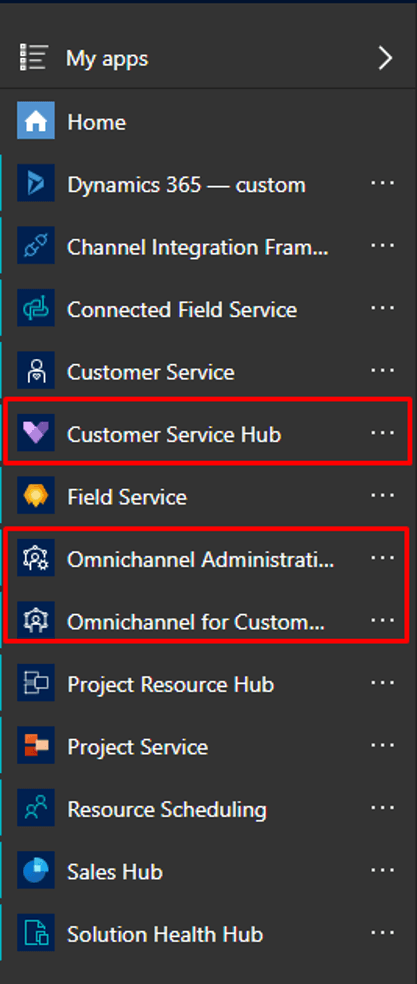
Task: Expand My apps with chevron arrow
Action: [x=385, y=58]
